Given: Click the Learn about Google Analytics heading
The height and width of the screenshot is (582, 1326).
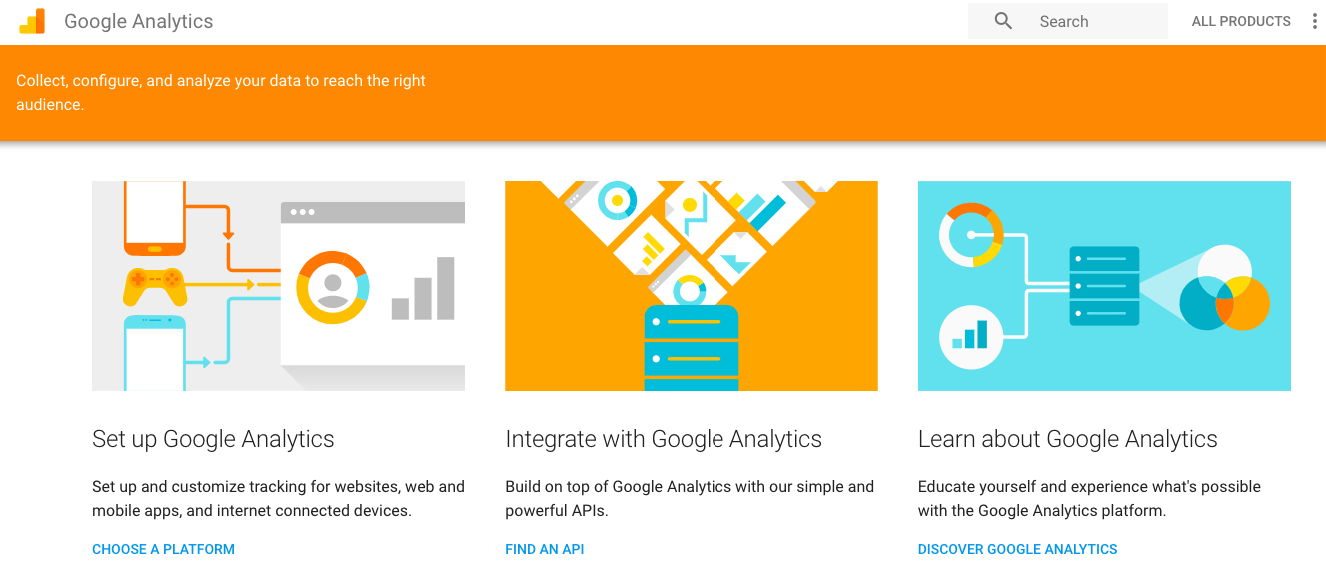Looking at the screenshot, I should click(1067, 439).
